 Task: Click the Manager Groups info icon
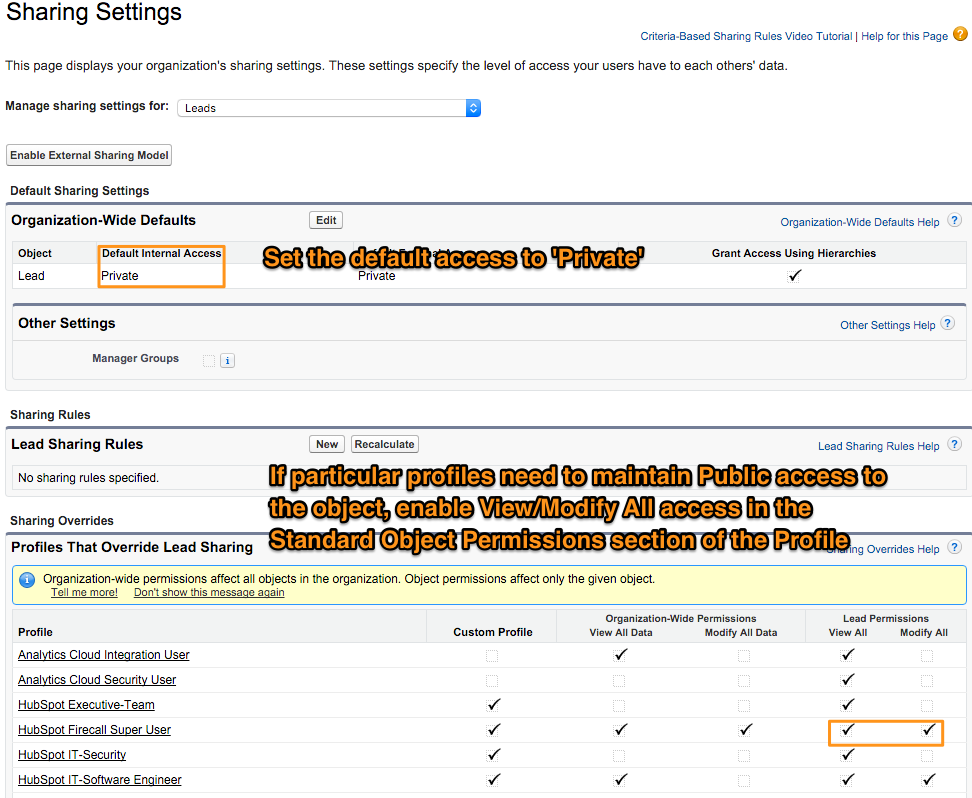228,360
